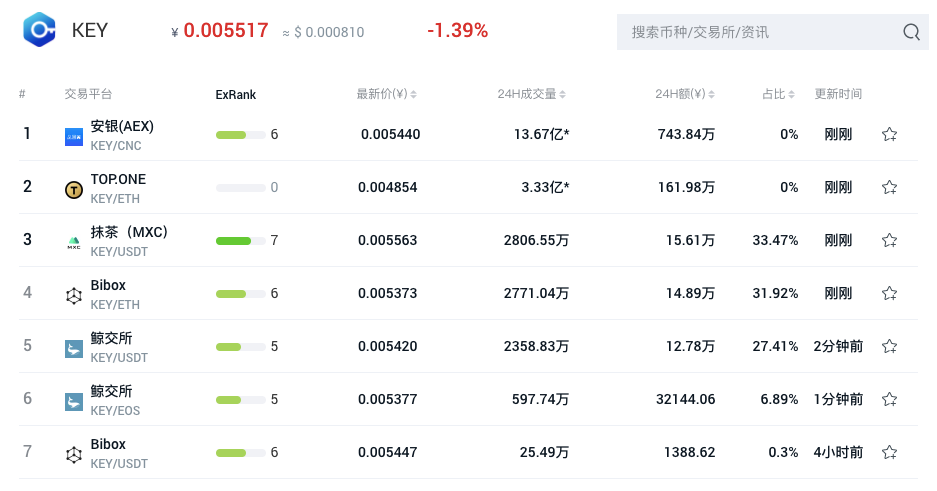Click the 交易平台 column header
The height and width of the screenshot is (491, 937).
(x=88, y=94)
